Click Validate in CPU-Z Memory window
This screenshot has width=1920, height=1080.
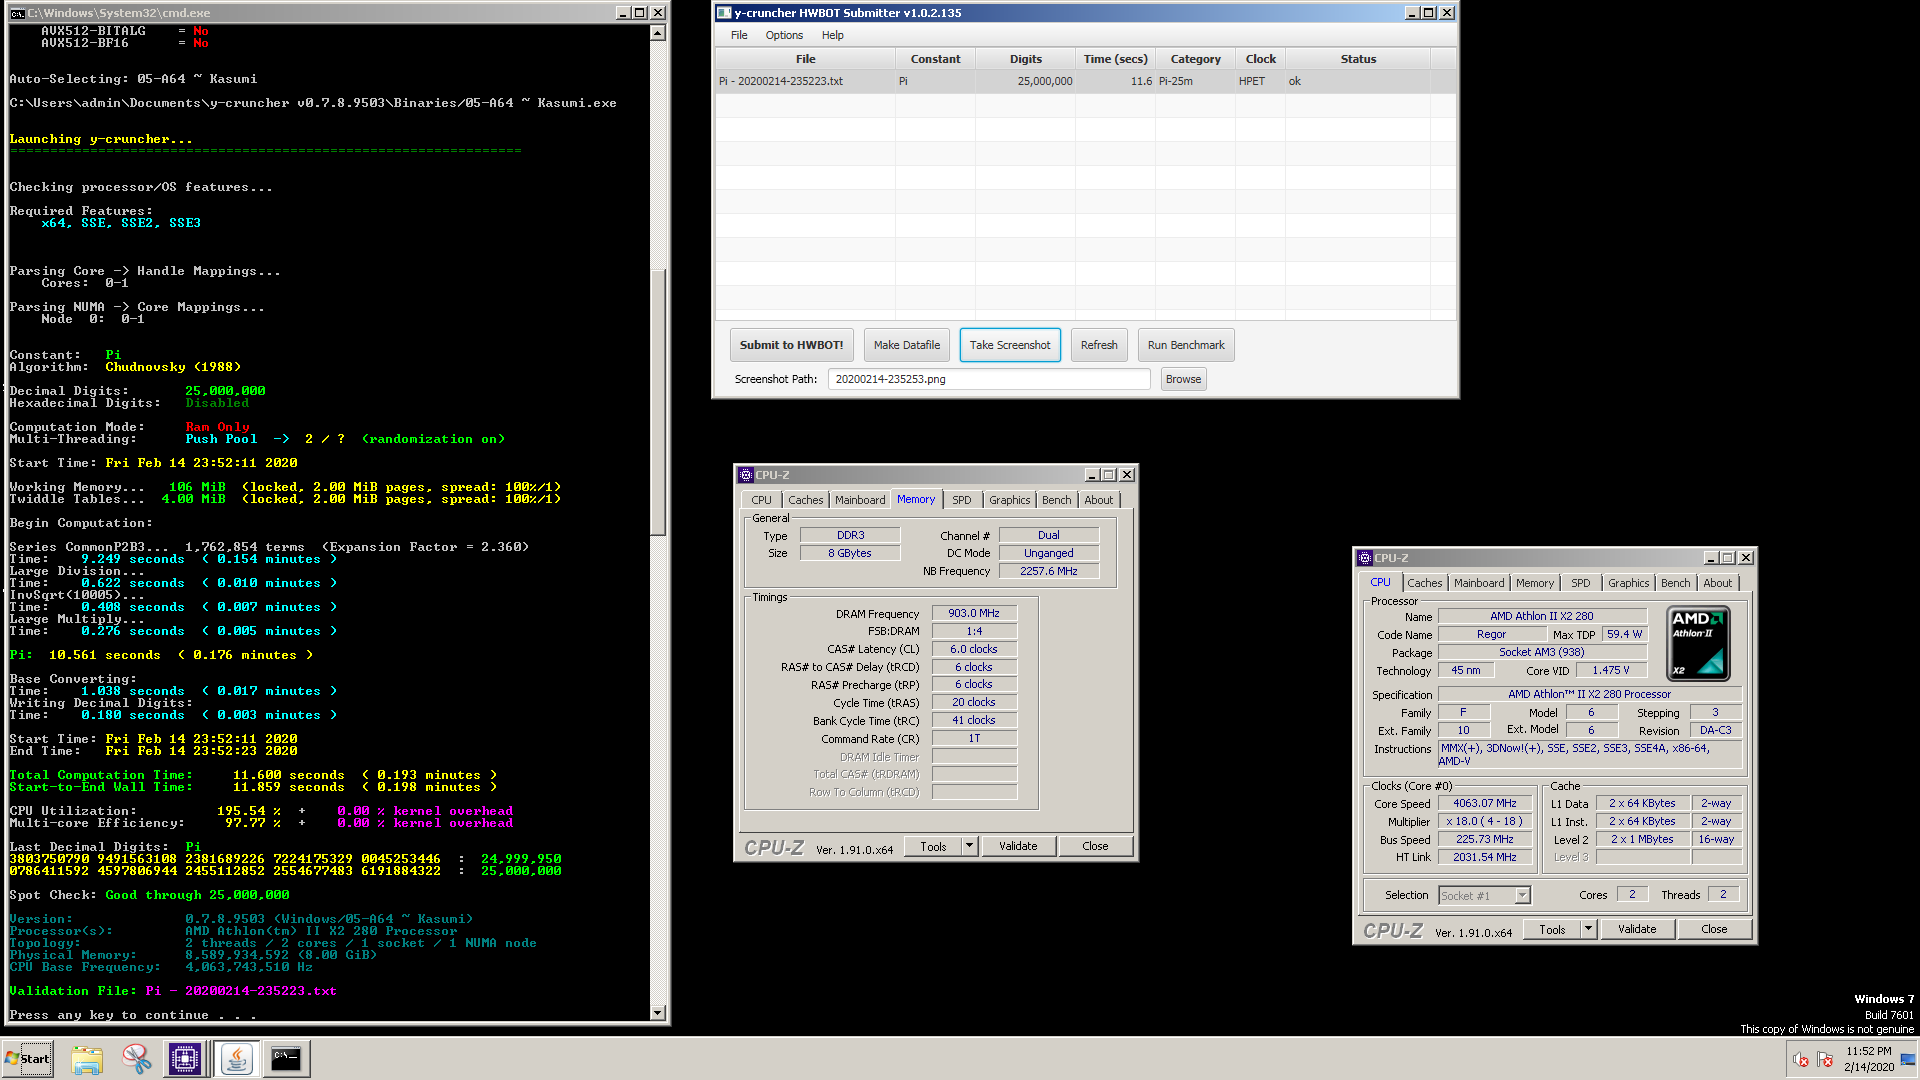pos(1018,846)
